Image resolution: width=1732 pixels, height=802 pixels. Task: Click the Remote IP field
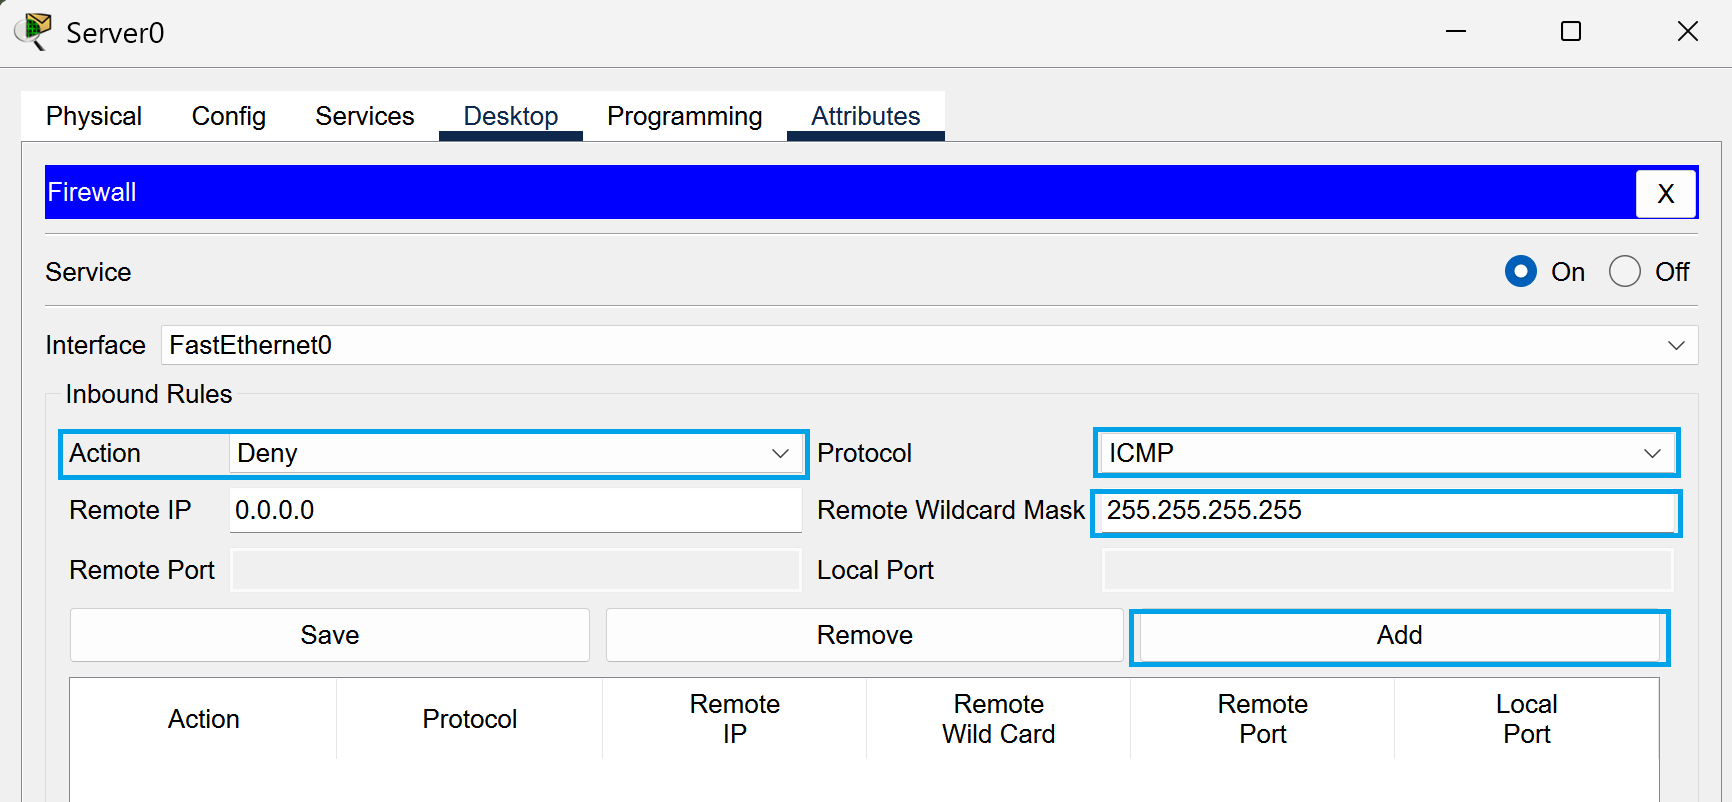[516, 510]
